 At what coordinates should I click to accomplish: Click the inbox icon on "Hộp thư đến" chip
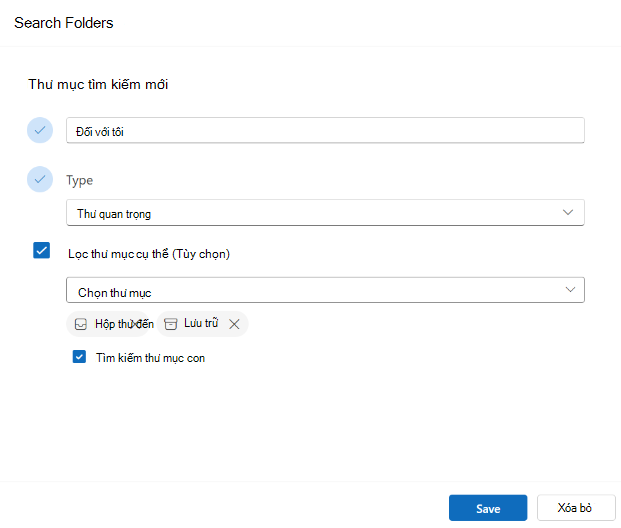(x=81, y=324)
